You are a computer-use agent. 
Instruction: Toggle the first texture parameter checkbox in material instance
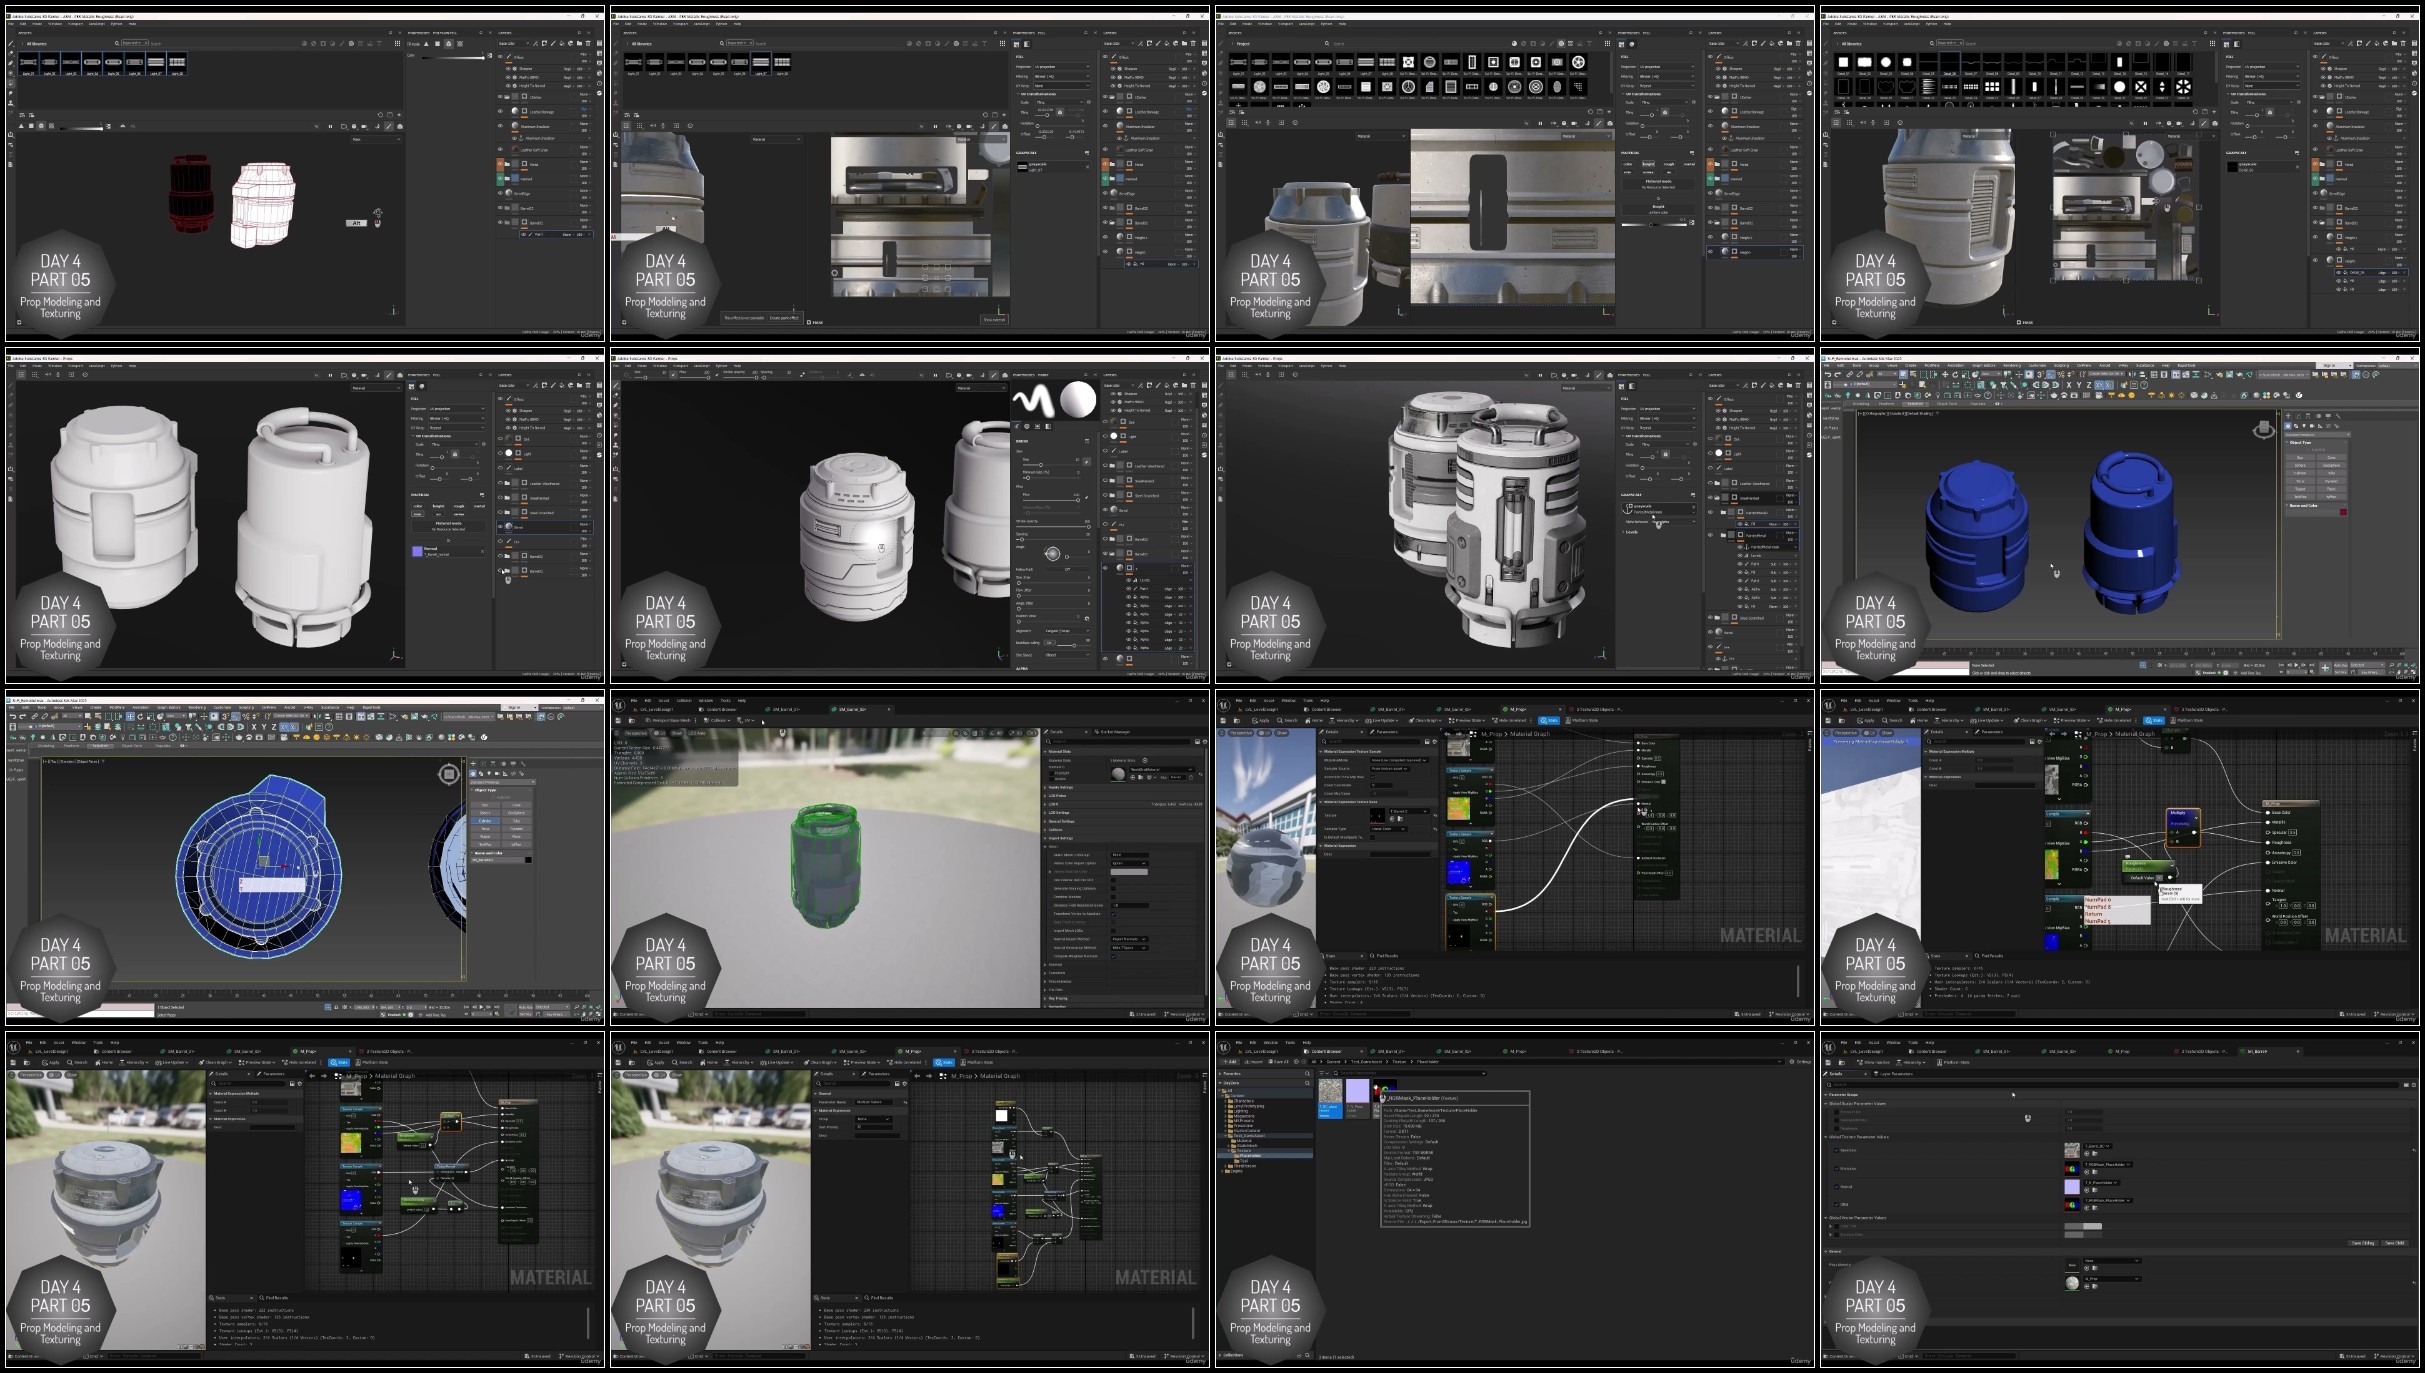tap(1836, 1150)
